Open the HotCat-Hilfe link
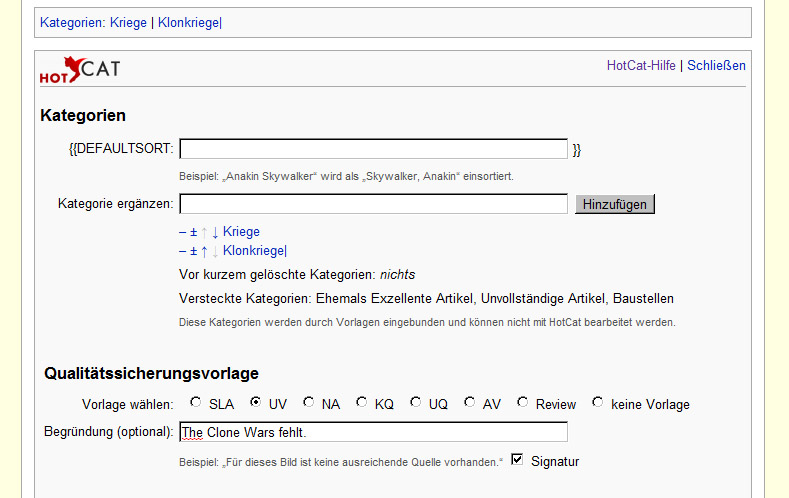The image size is (789, 498). pyautogui.click(x=641, y=66)
